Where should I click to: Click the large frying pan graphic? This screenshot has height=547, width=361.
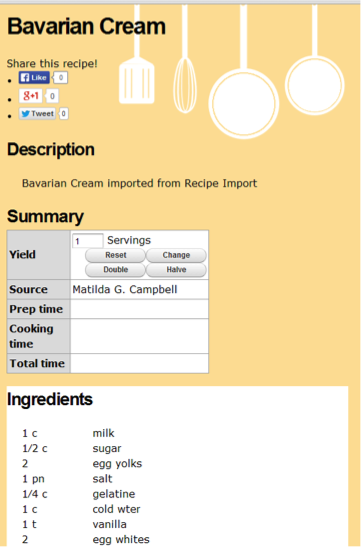point(243,72)
